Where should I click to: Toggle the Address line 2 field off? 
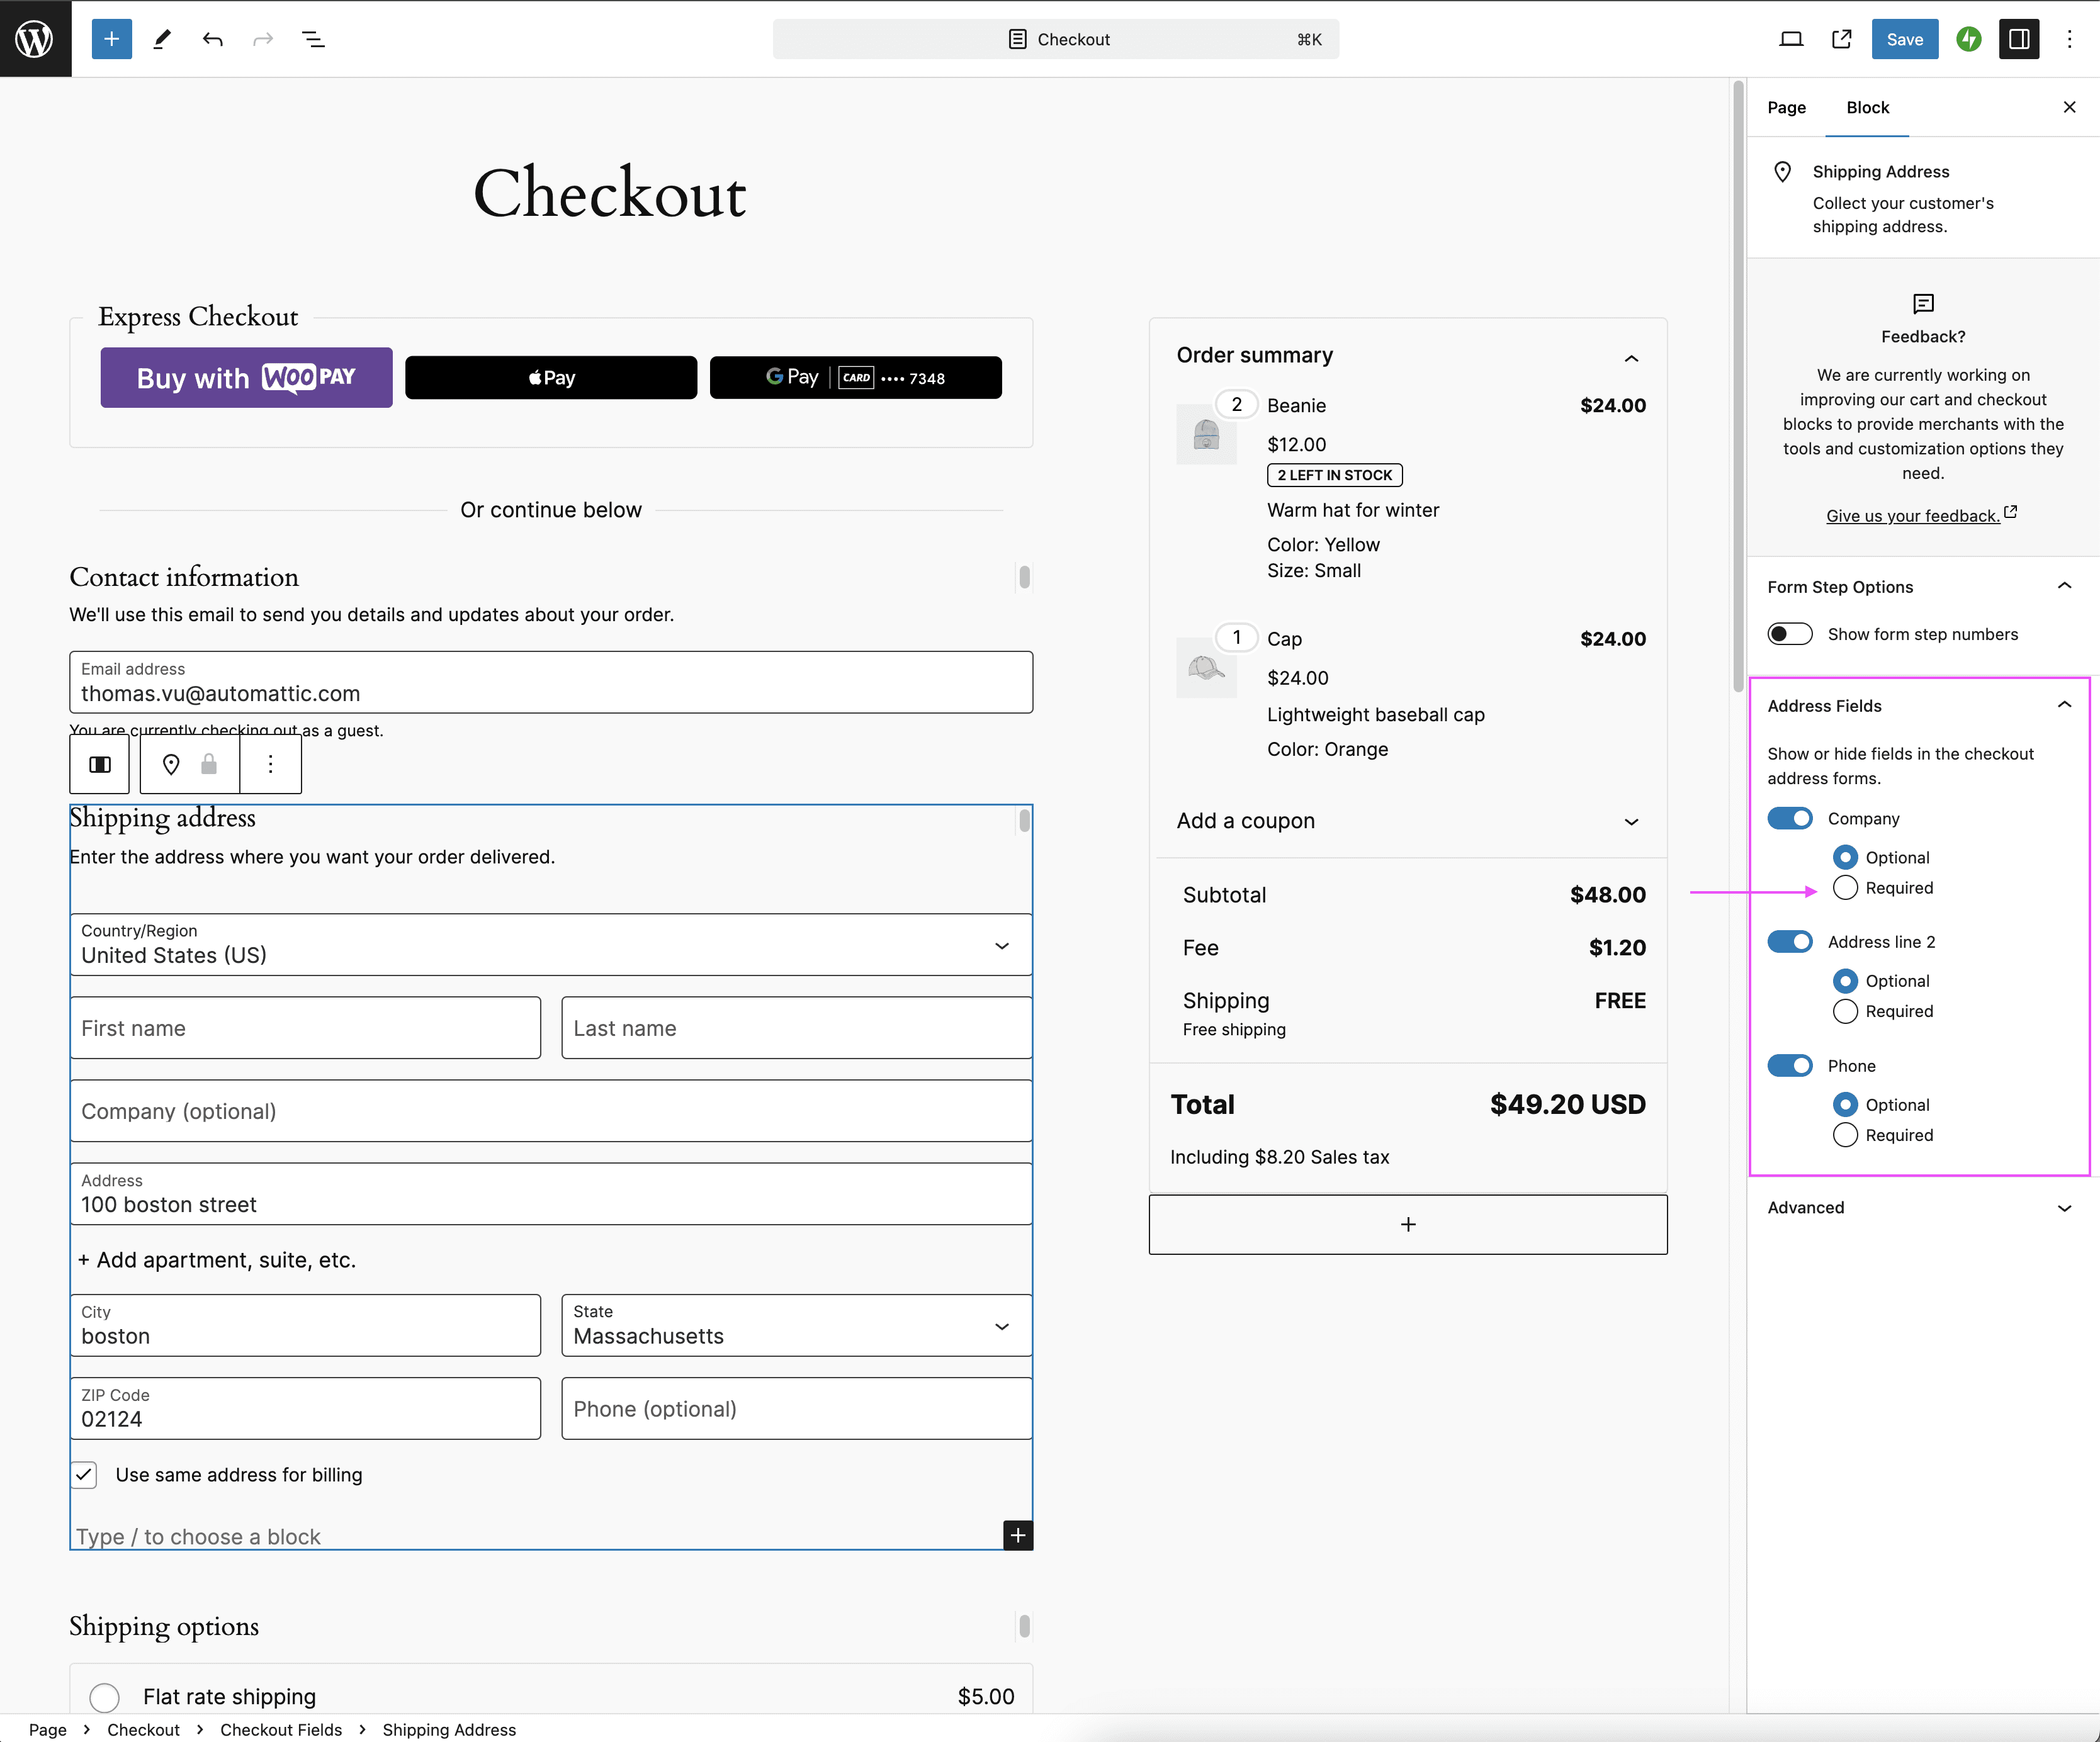[x=1788, y=941]
